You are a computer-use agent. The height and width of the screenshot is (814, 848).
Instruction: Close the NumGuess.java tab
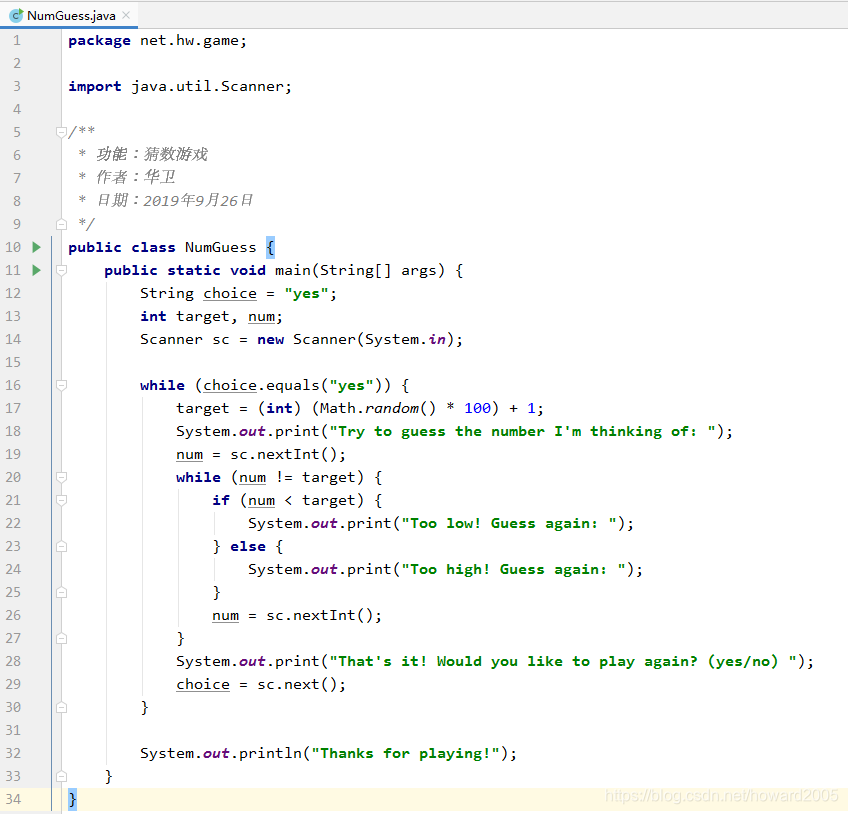point(126,15)
